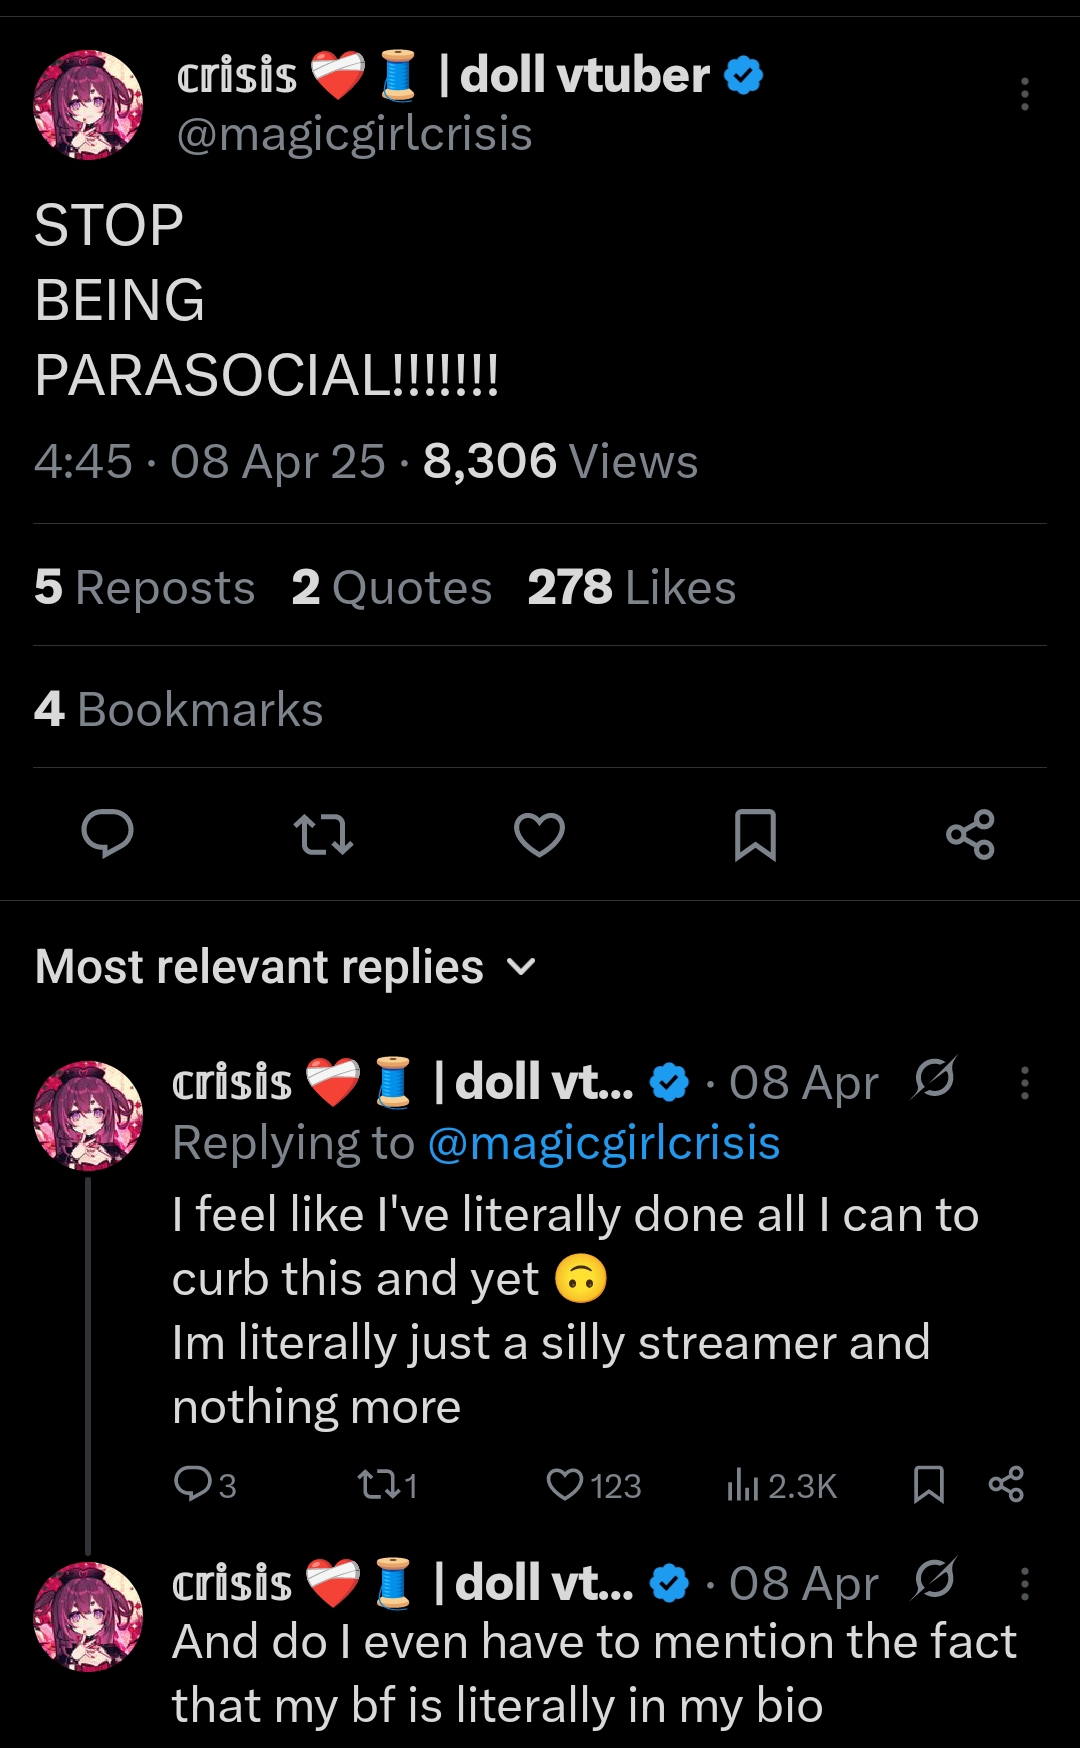The image size is (1080, 1748).
Task: Bookmark the first reply
Action: click(929, 1485)
